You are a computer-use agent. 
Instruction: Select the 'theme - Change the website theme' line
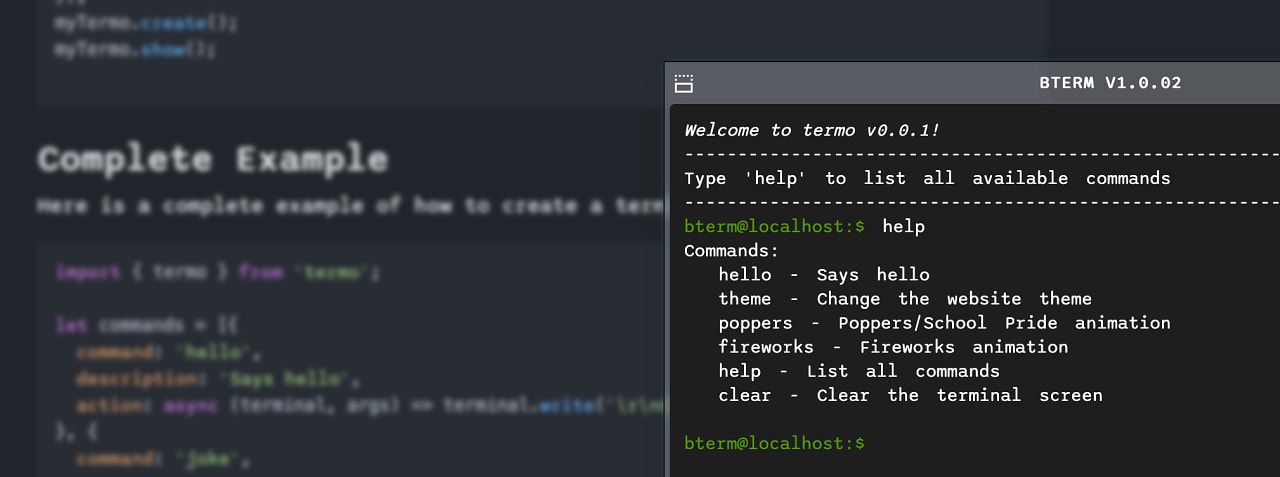click(905, 299)
